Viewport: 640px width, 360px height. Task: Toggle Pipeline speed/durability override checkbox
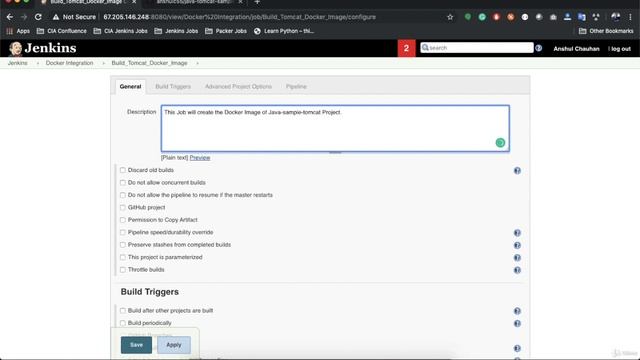(x=123, y=232)
